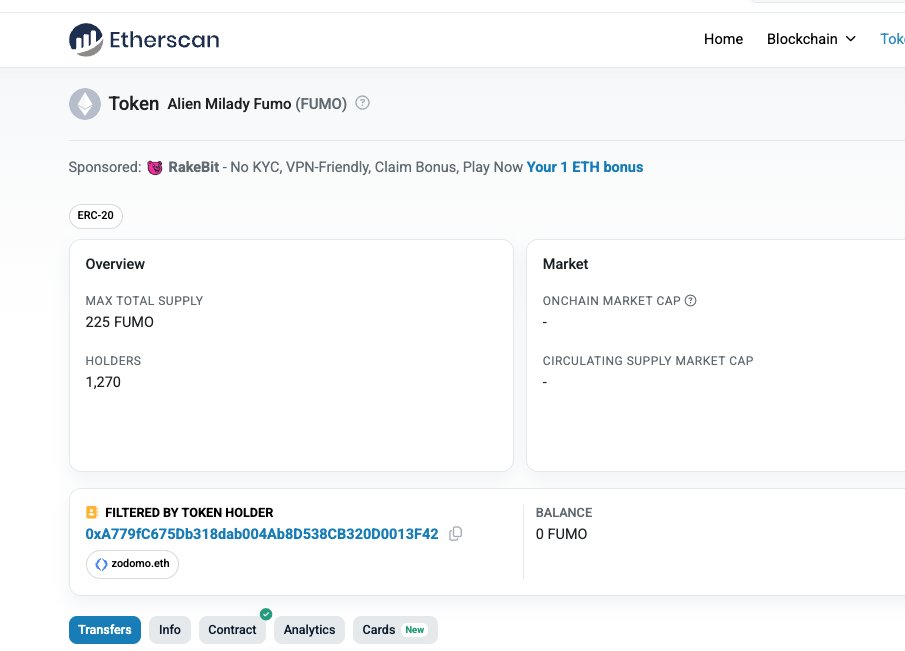This screenshot has height=651, width=905.
Task: Click the CIRCULATING SUPPLY MARKET CAP label
Action: pos(648,361)
